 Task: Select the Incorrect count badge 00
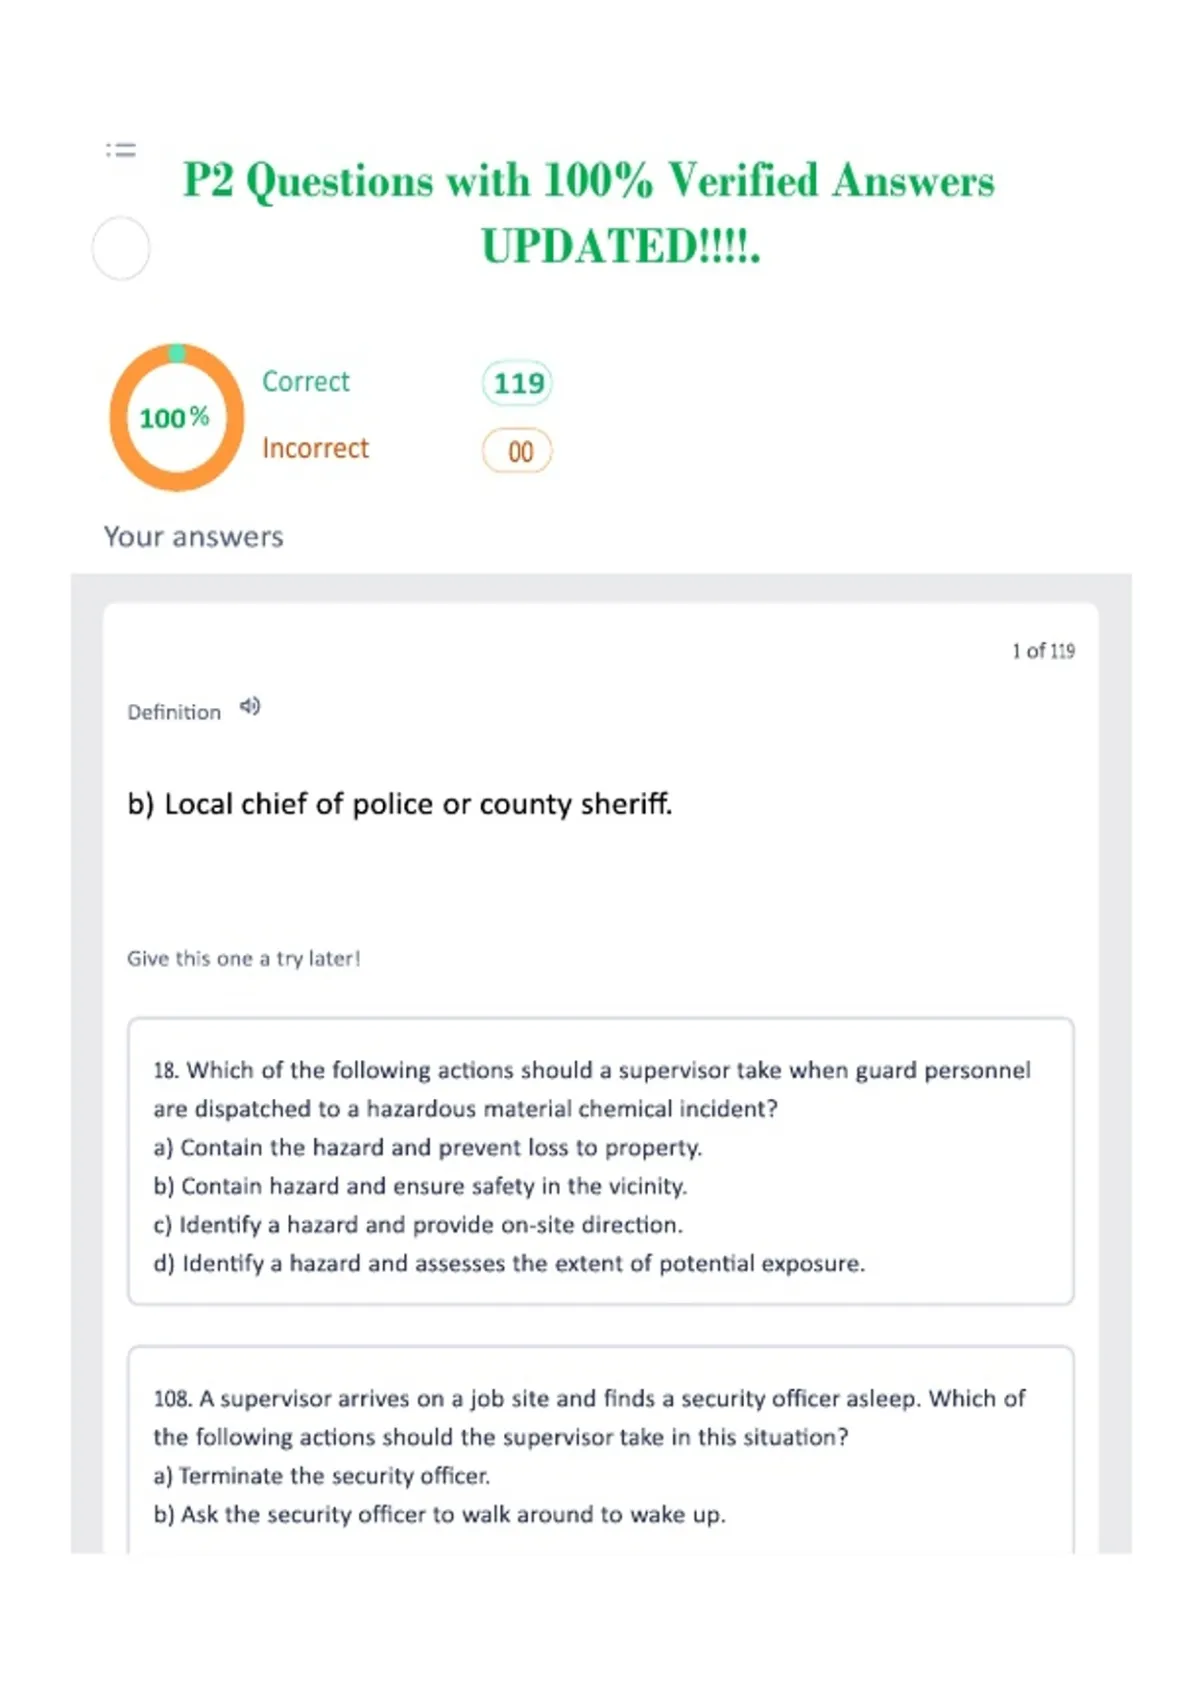[x=517, y=451]
